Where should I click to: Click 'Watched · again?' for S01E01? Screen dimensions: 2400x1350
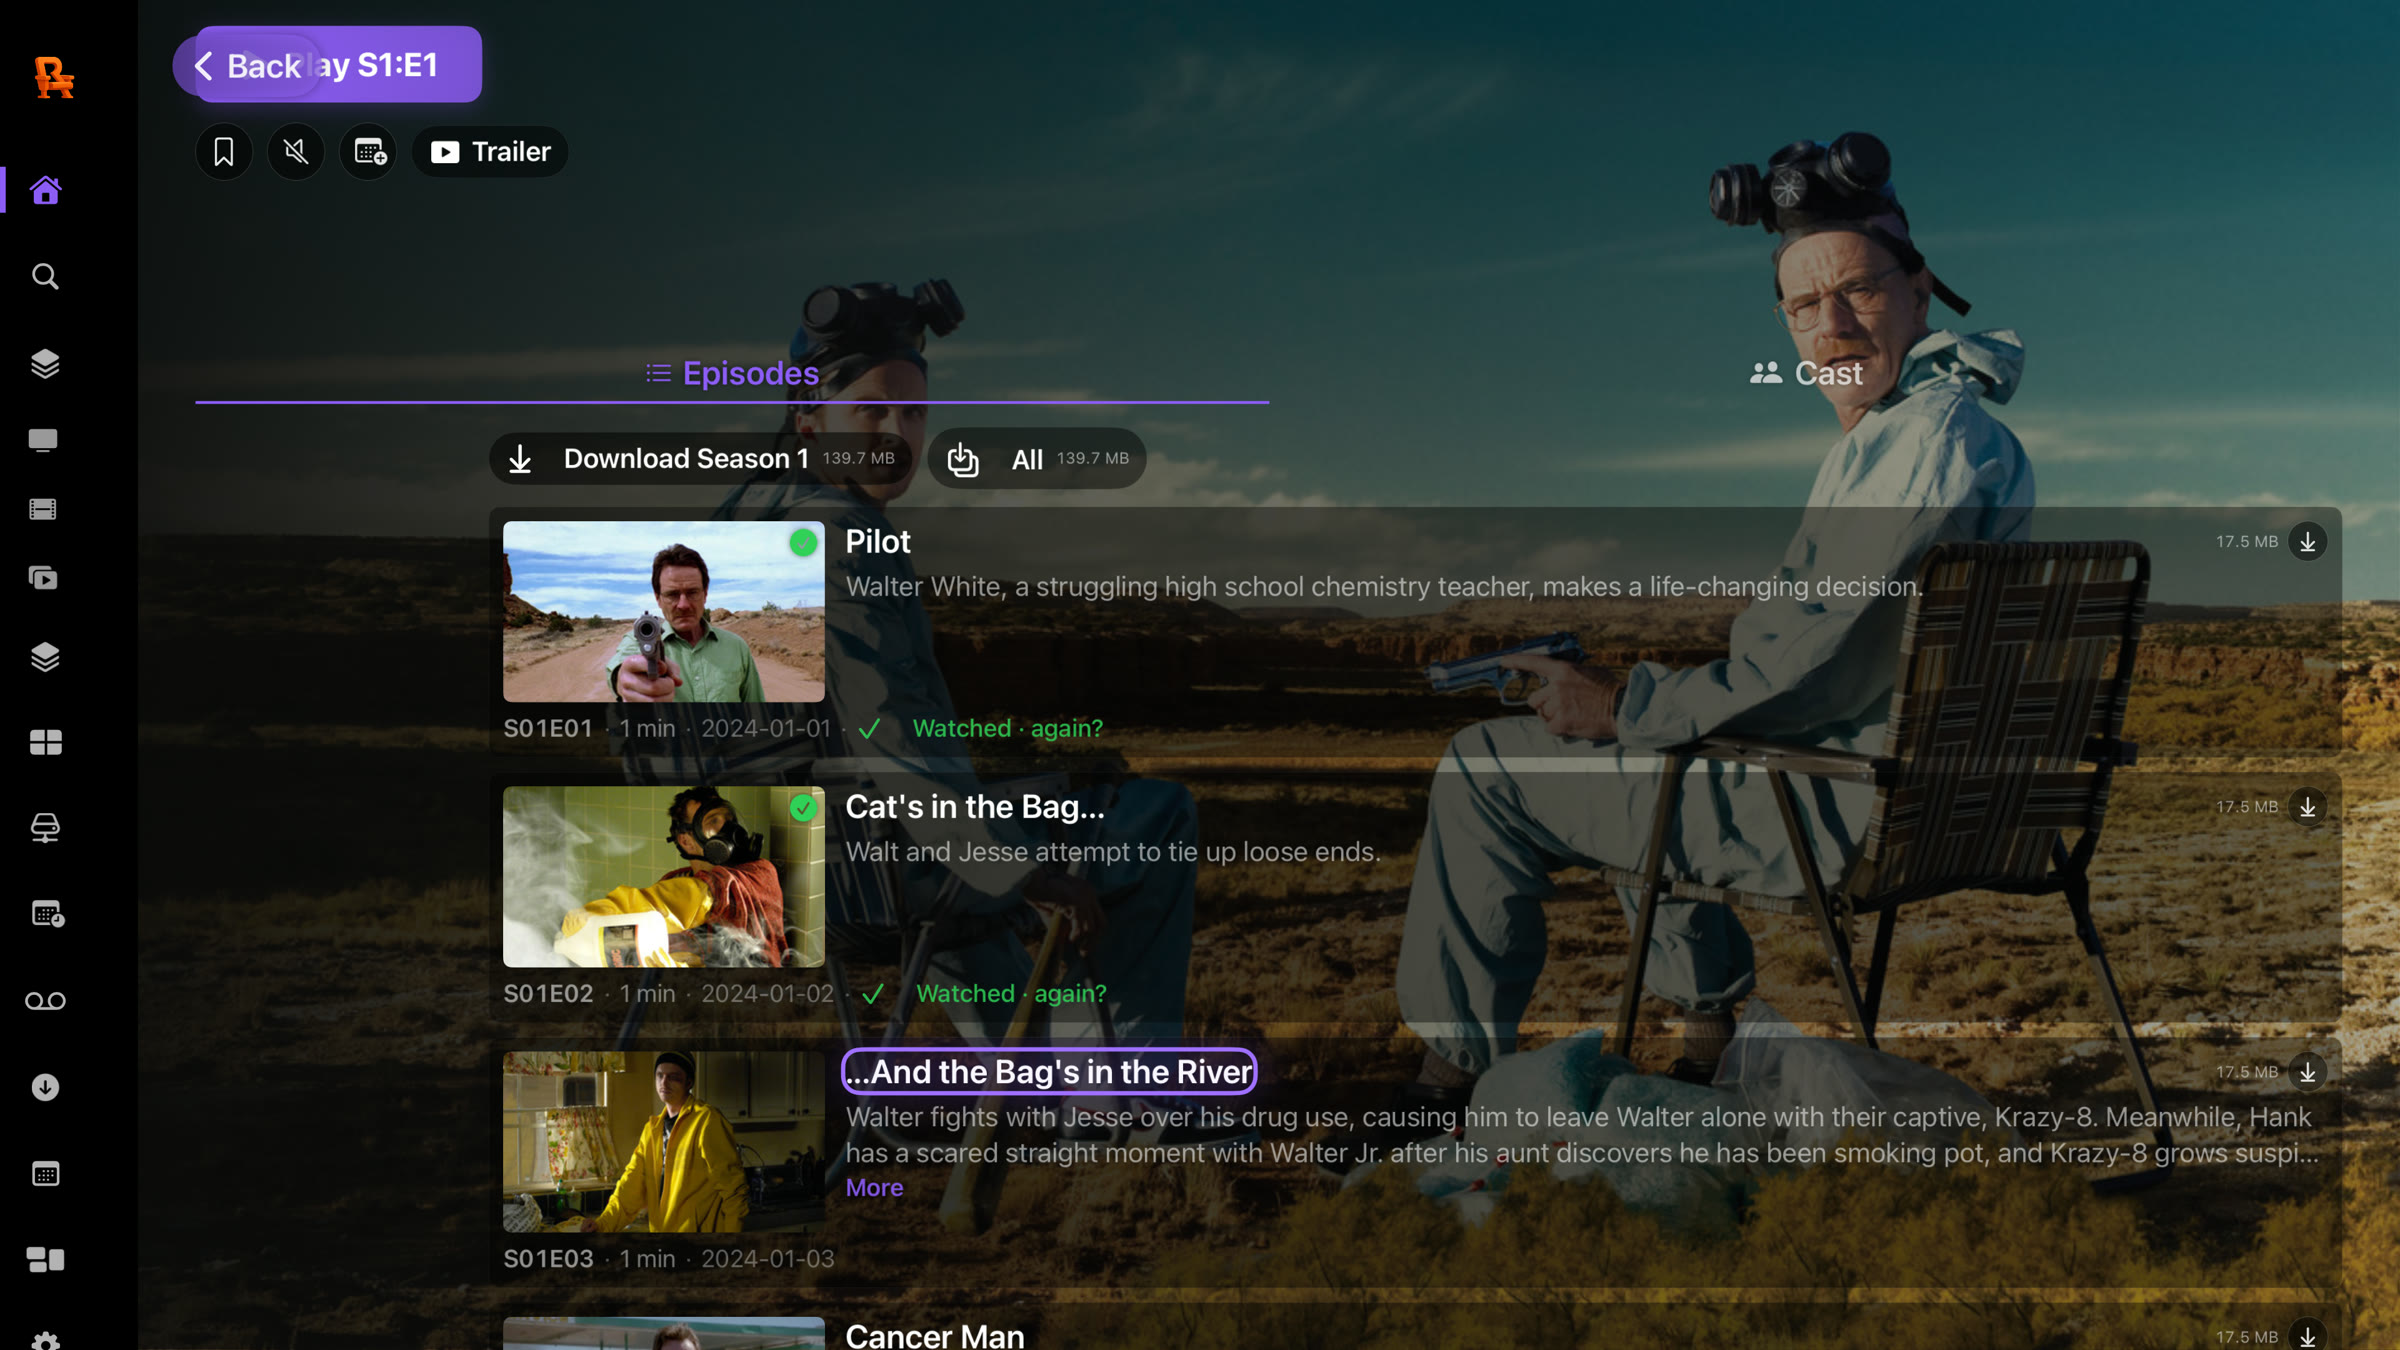pos(1007,729)
